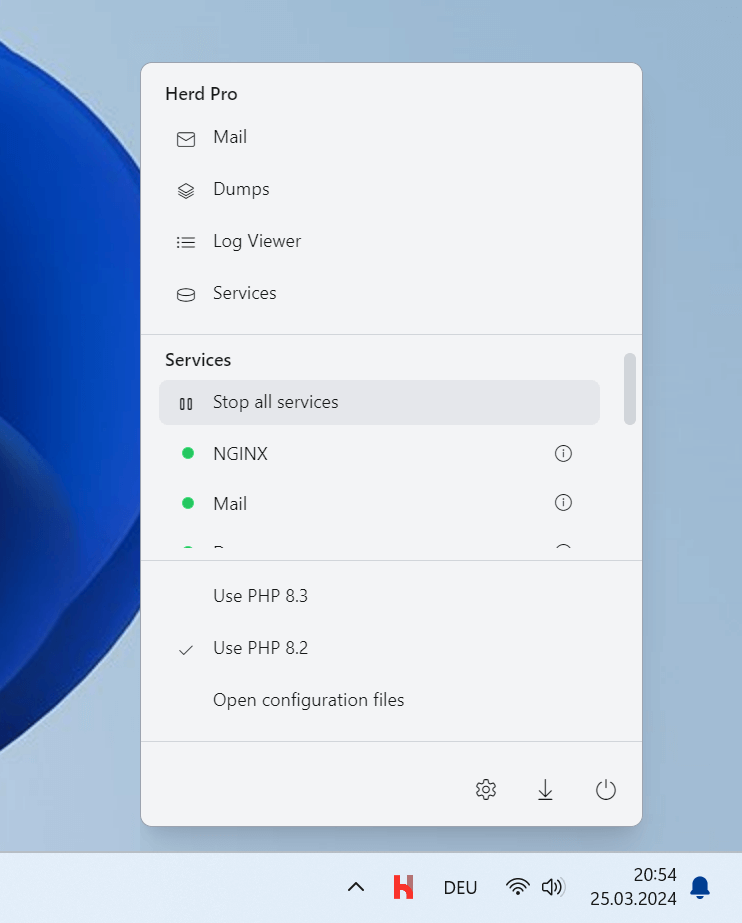Open the DEU language input switcher

coord(460,887)
